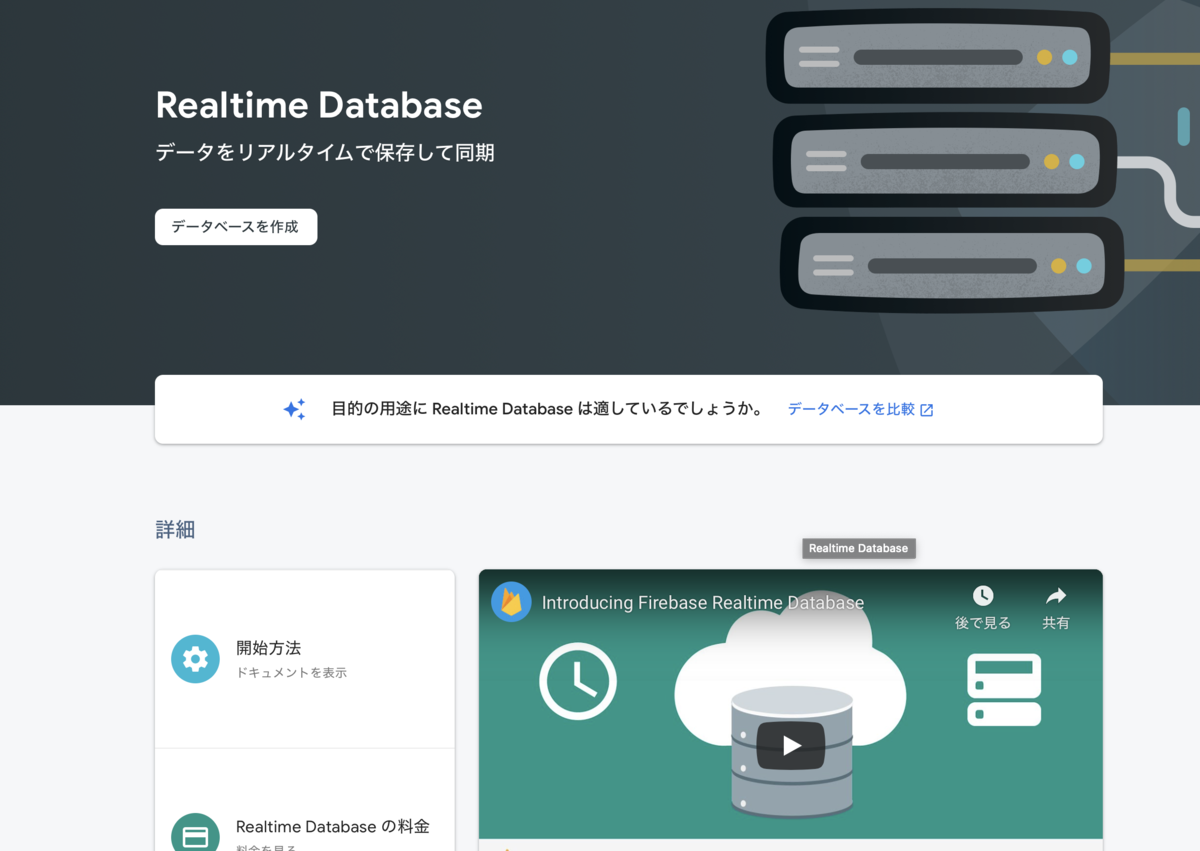Viewport: 1200px width, 851px height.
Task: Click the Realtime Database page heading
Action: tap(319, 105)
